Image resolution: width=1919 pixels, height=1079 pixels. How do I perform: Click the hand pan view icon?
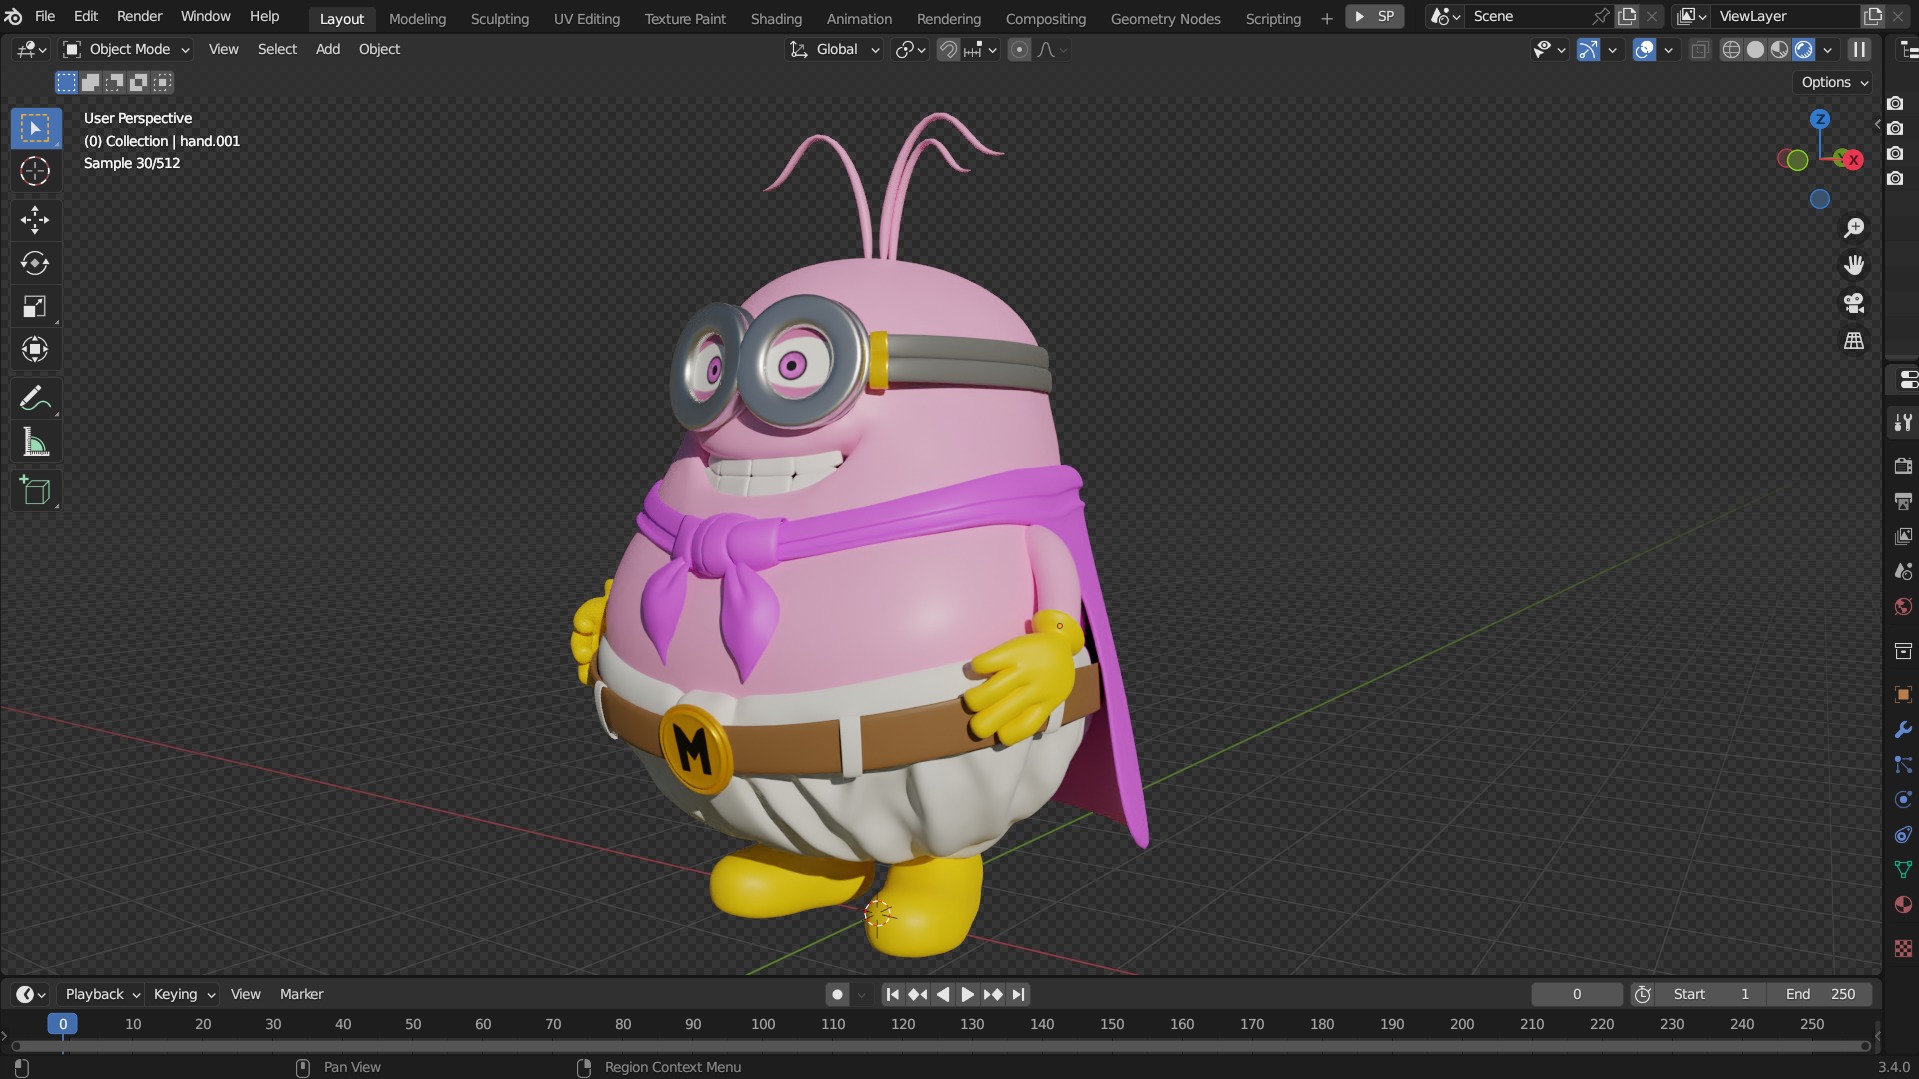point(1854,265)
